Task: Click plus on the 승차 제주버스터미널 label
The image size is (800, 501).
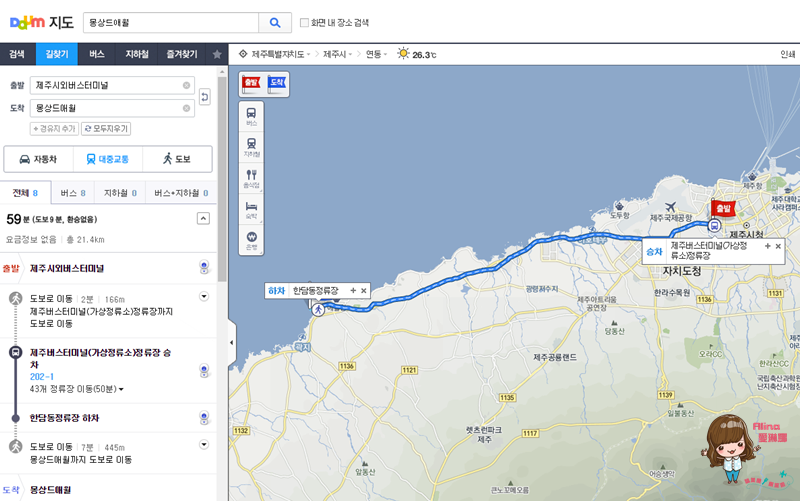Action: (767, 246)
